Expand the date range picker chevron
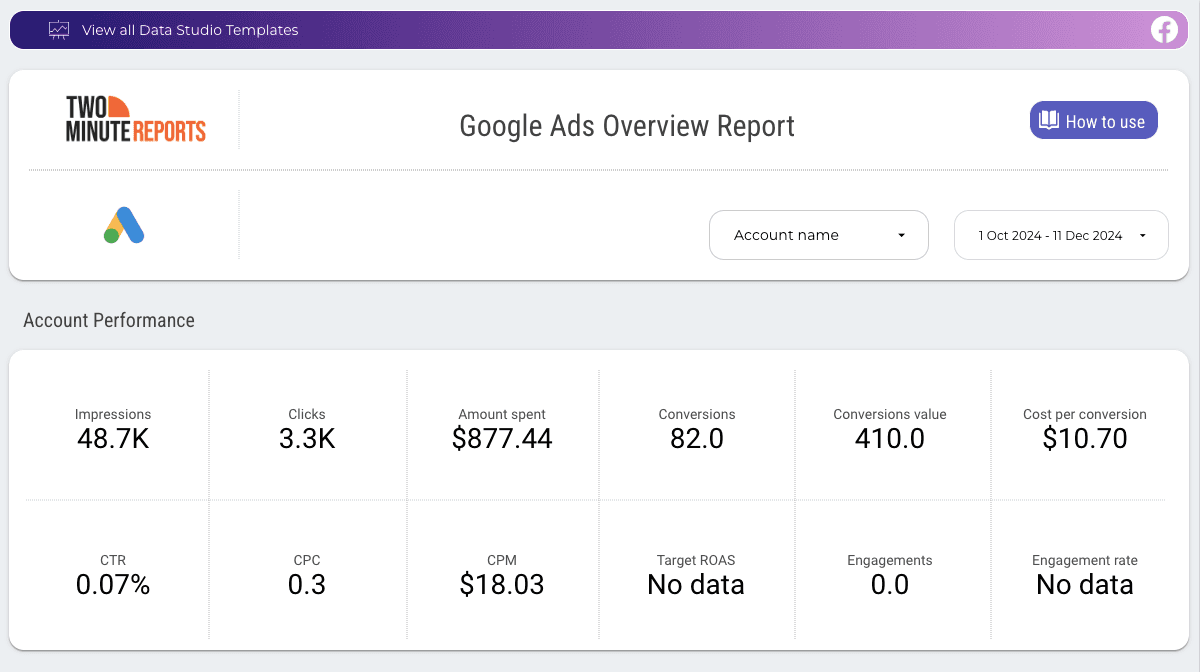The image size is (1200, 672). 1142,235
